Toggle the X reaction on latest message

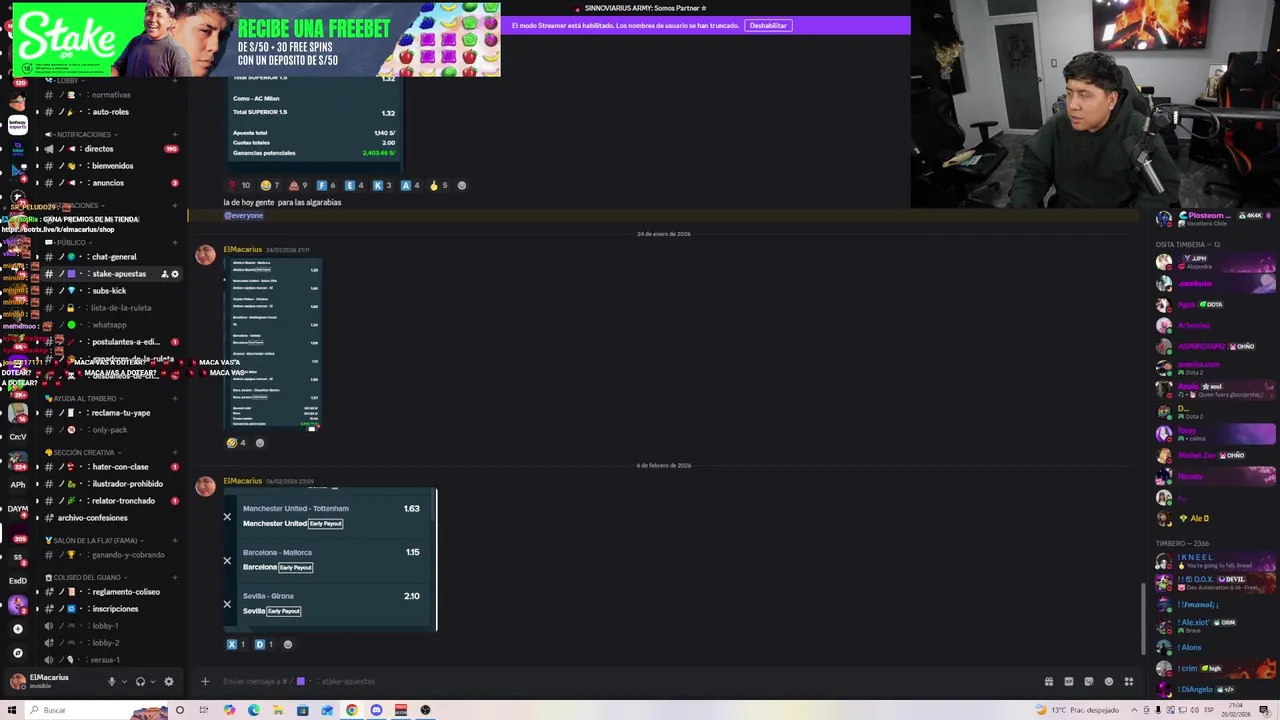[x=237, y=645]
